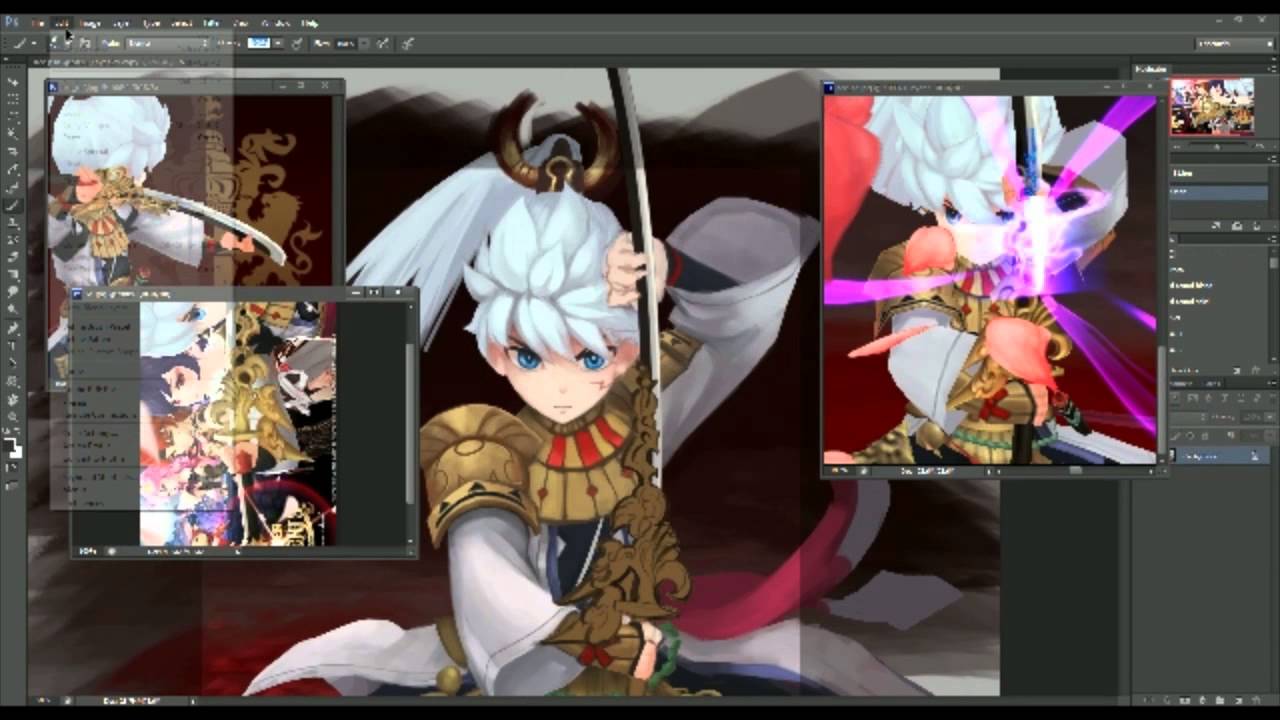Switch to the Navigator tab
The image size is (1280, 720).
(x=1151, y=69)
